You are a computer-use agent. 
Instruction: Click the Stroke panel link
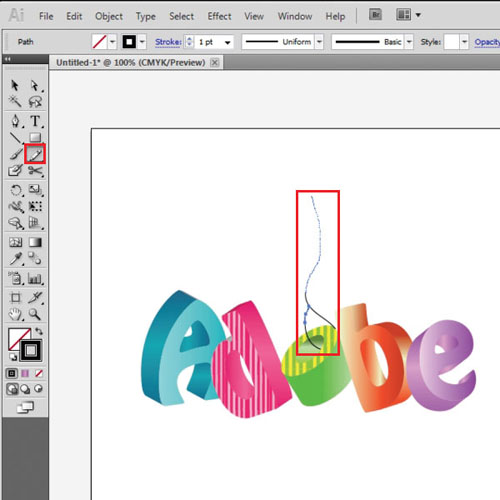click(168, 42)
